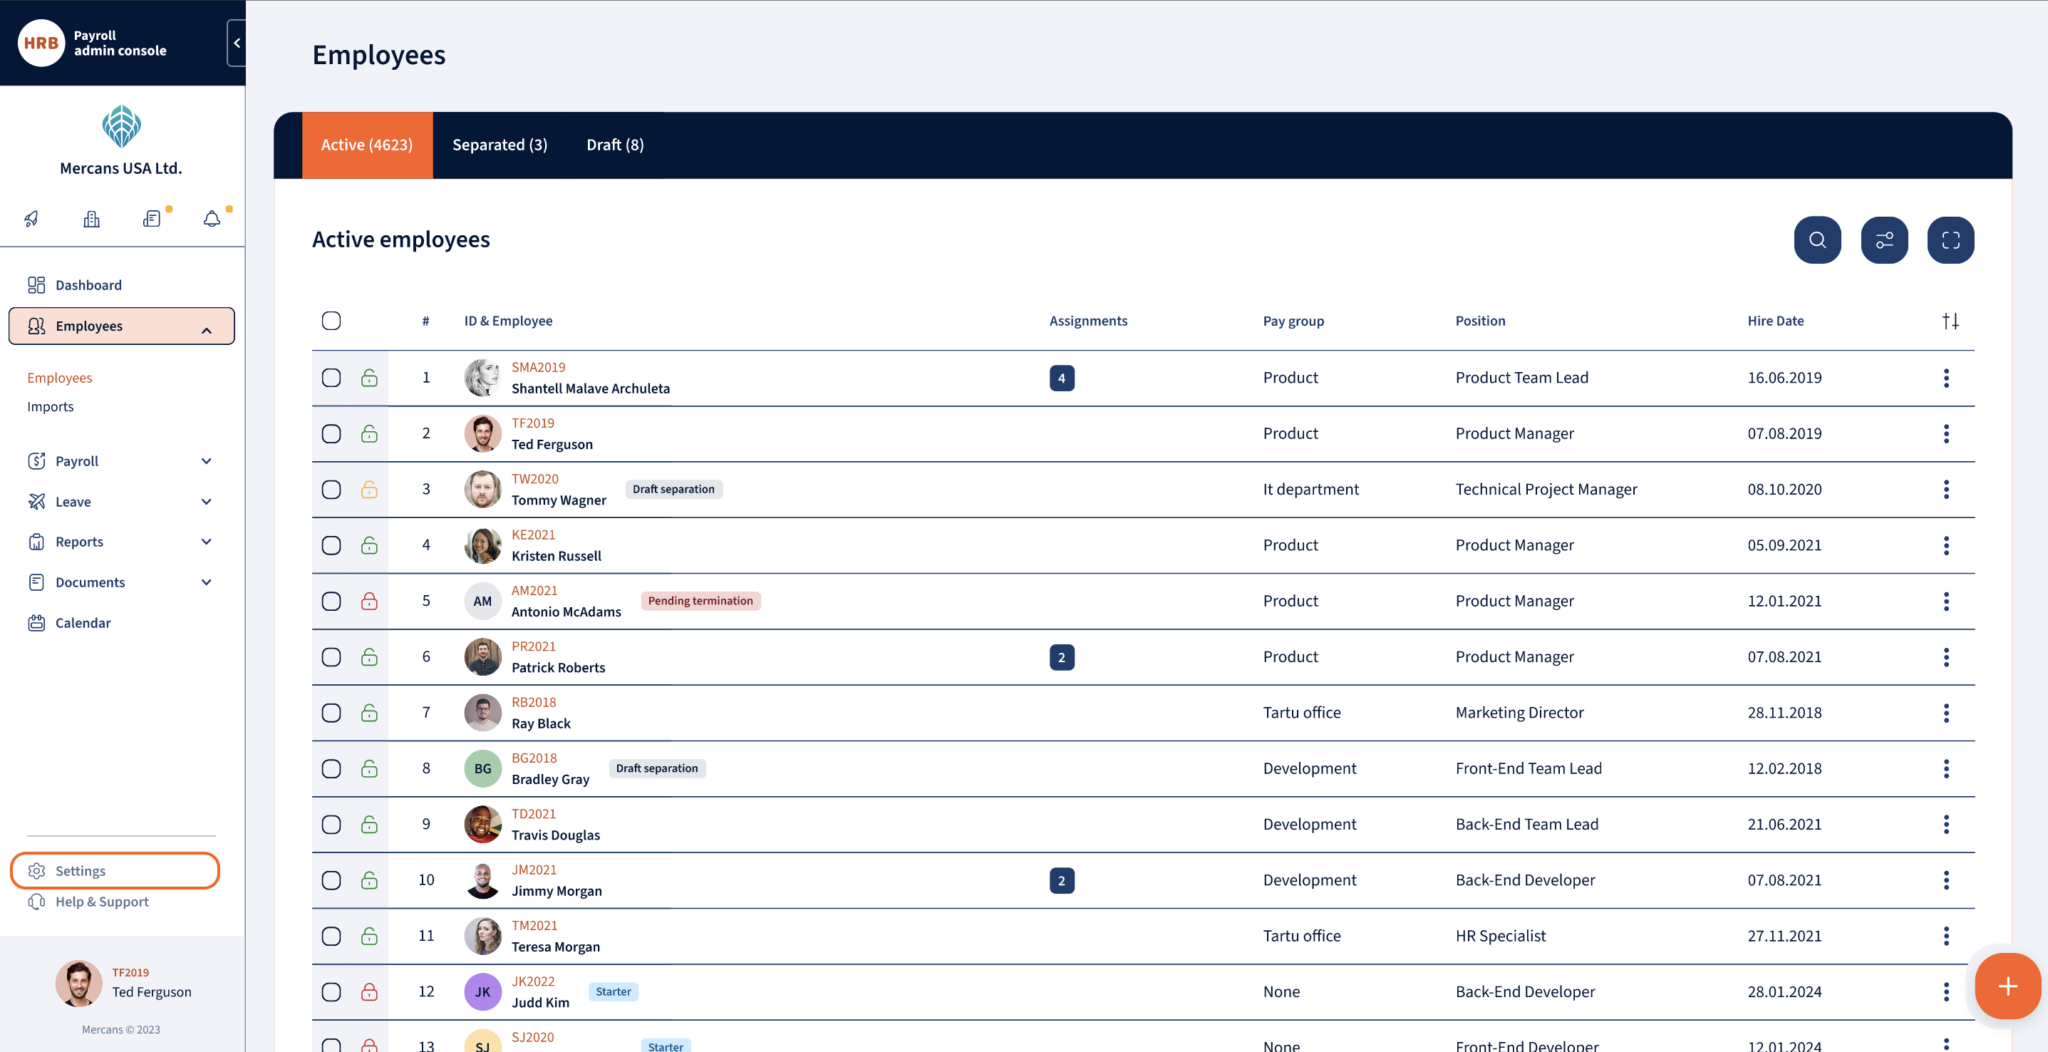2048x1052 pixels.
Task: Click the sort icon in the table header
Action: (1951, 321)
